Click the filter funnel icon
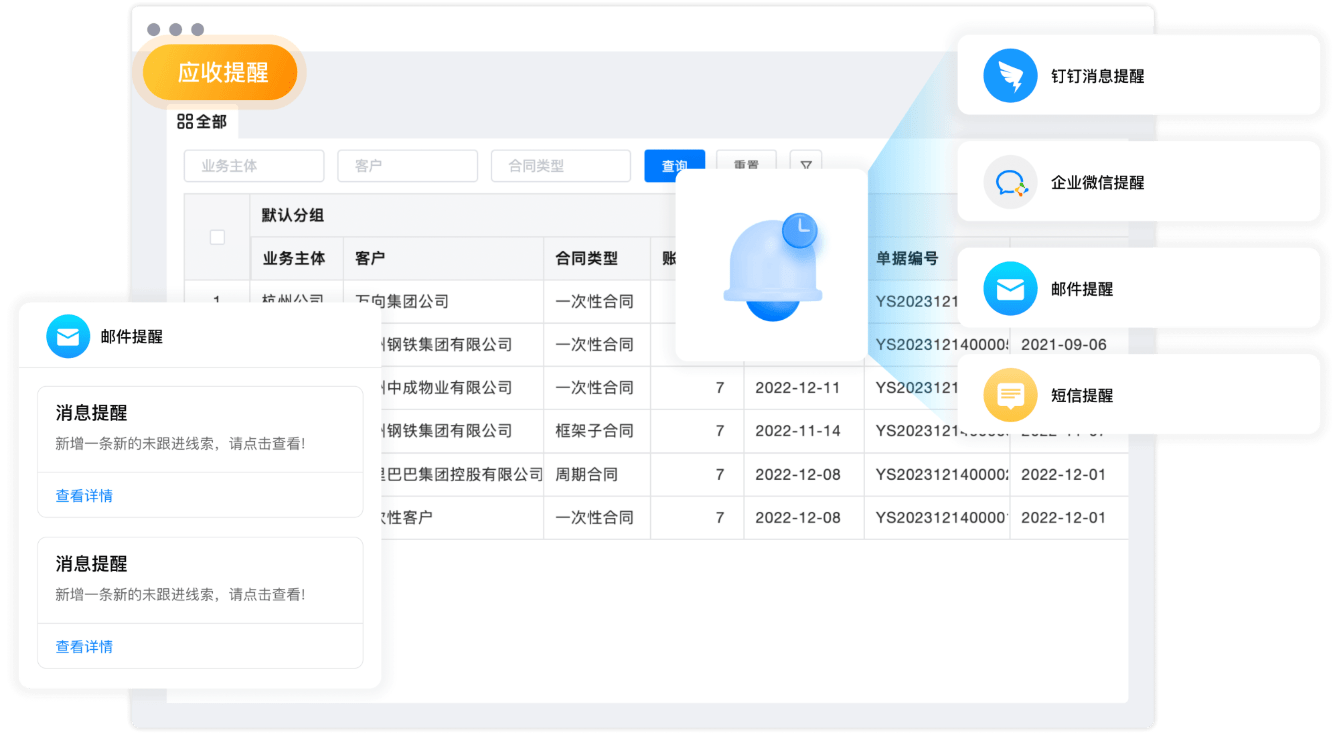1339x734 pixels. 805,166
